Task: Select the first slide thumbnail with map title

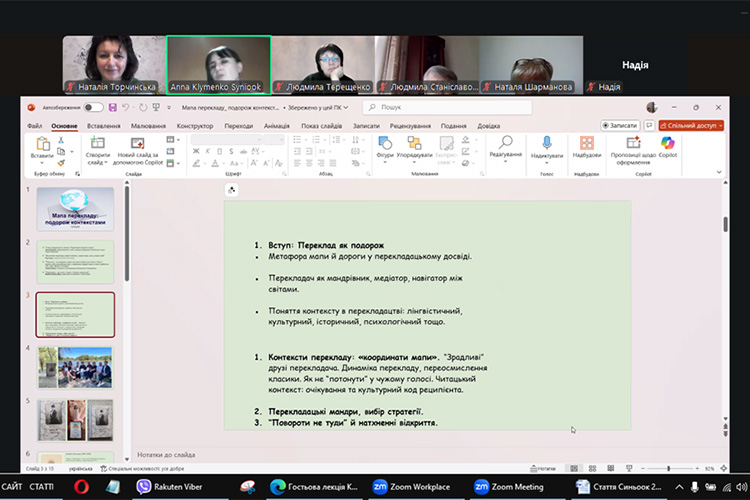Action: coord(76,209)
